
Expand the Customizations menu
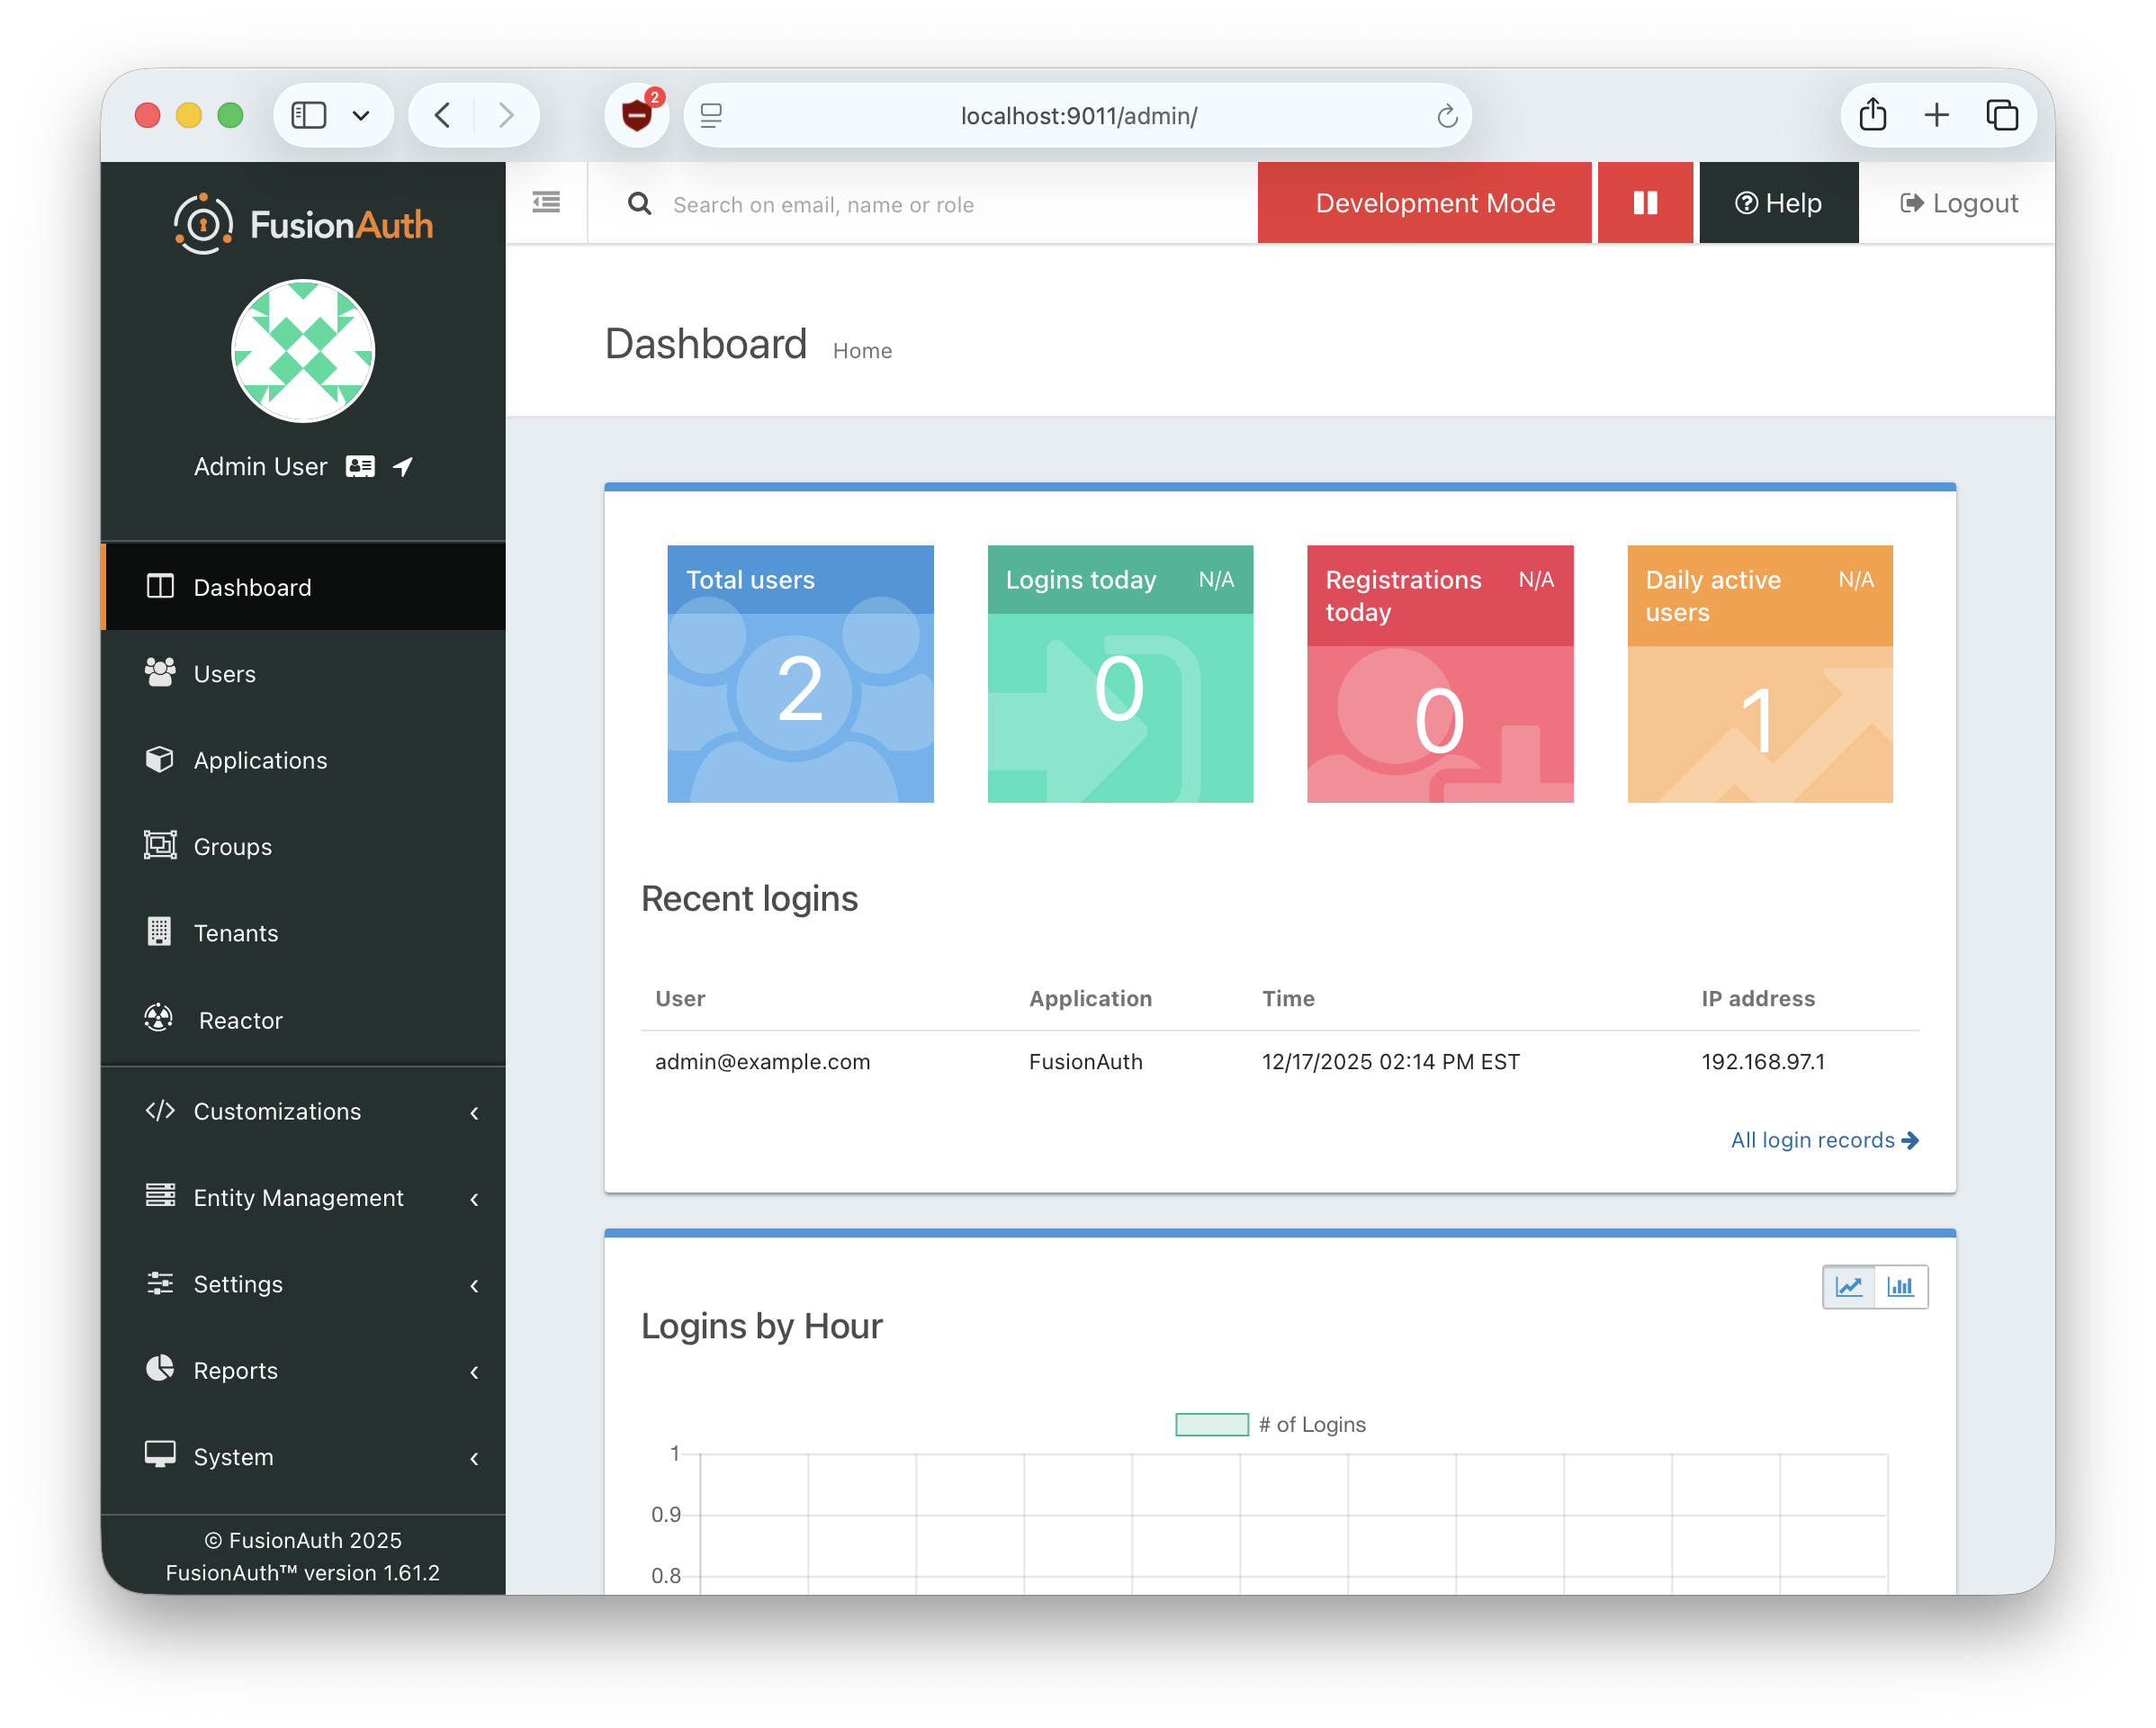click(277, 1111)
